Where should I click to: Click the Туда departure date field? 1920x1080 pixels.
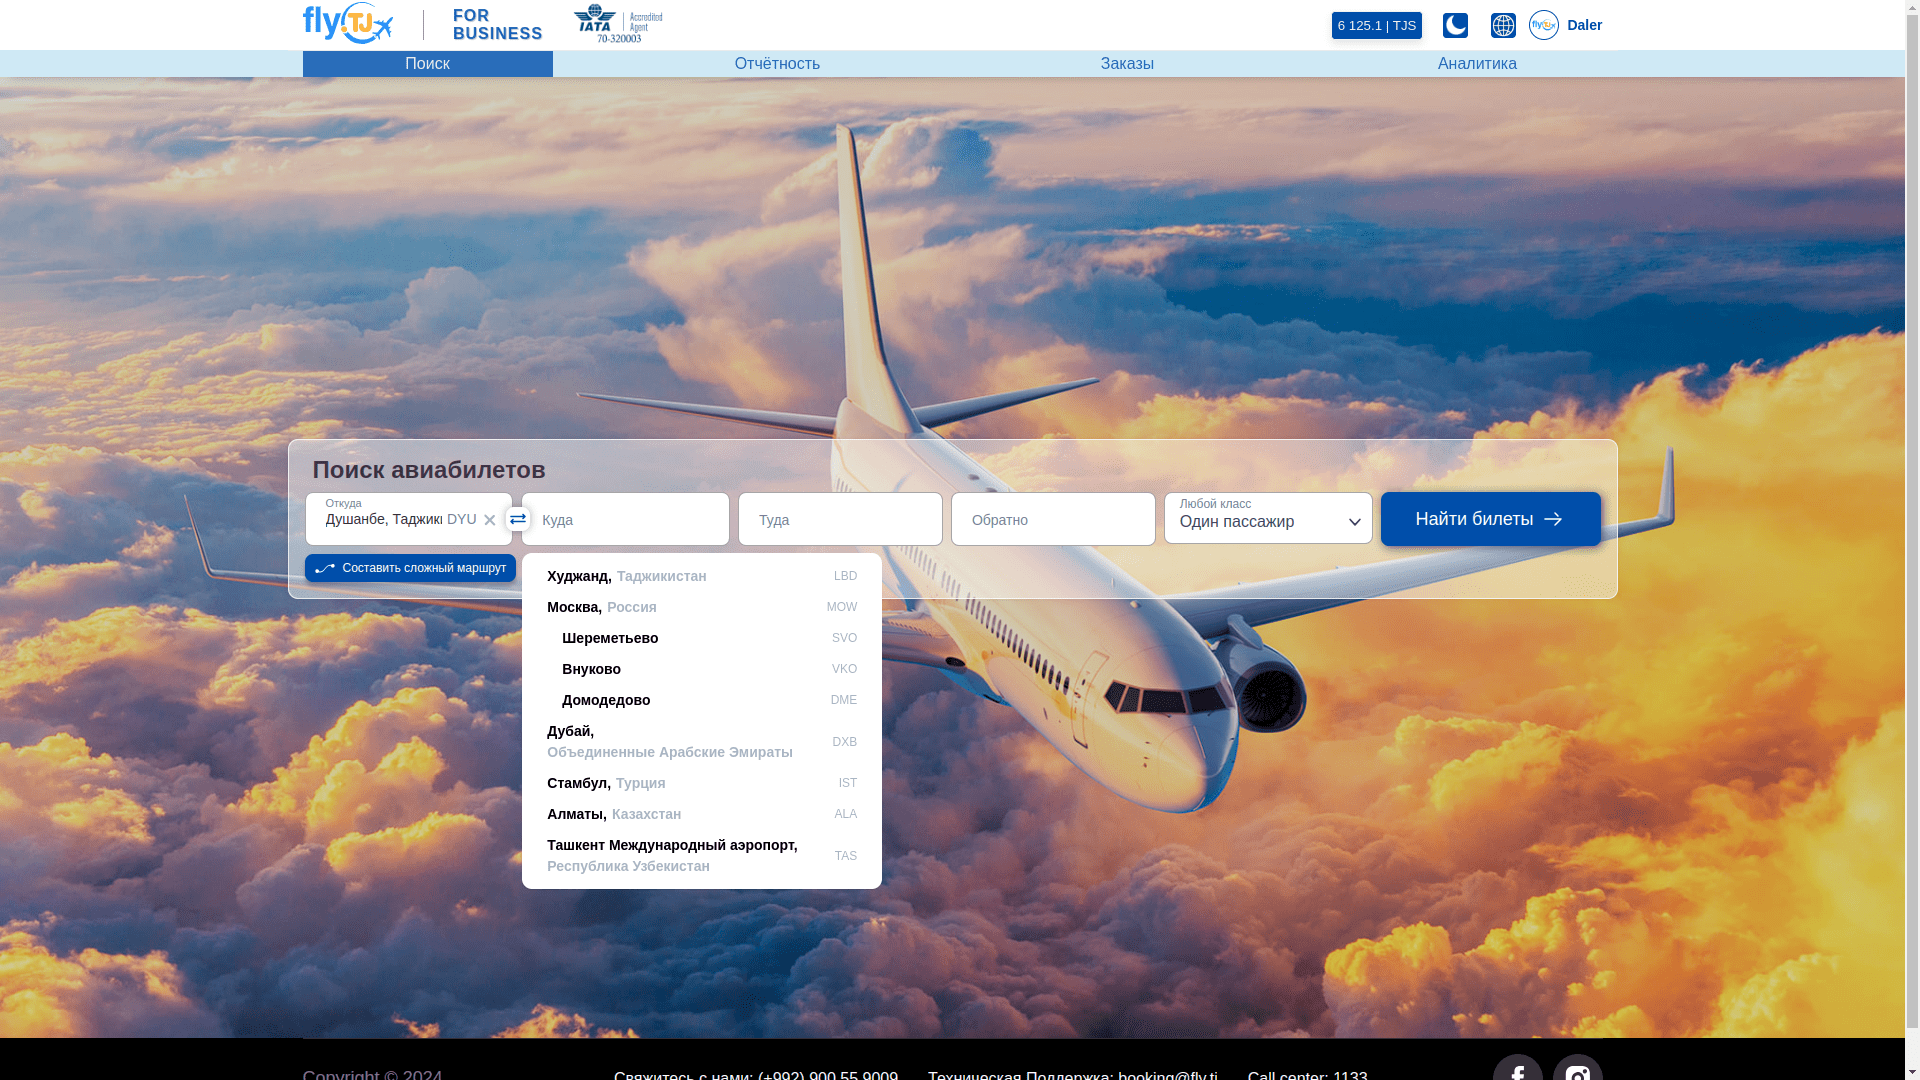pos(839,519)
